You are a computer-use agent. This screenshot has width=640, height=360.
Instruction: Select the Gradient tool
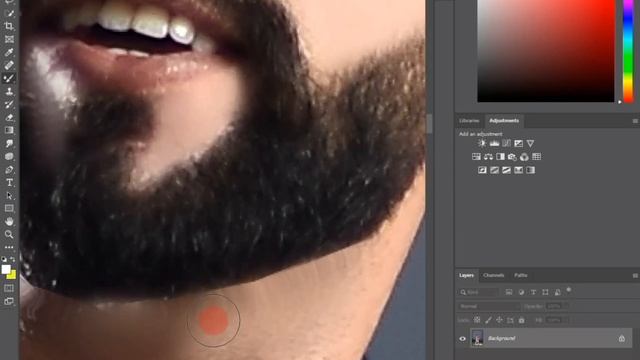click(9, 130)
